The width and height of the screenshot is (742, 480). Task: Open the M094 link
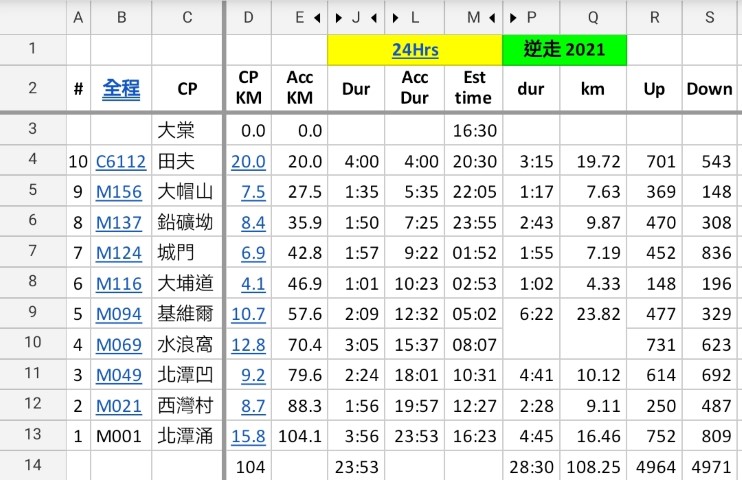(x=119, y=314)
